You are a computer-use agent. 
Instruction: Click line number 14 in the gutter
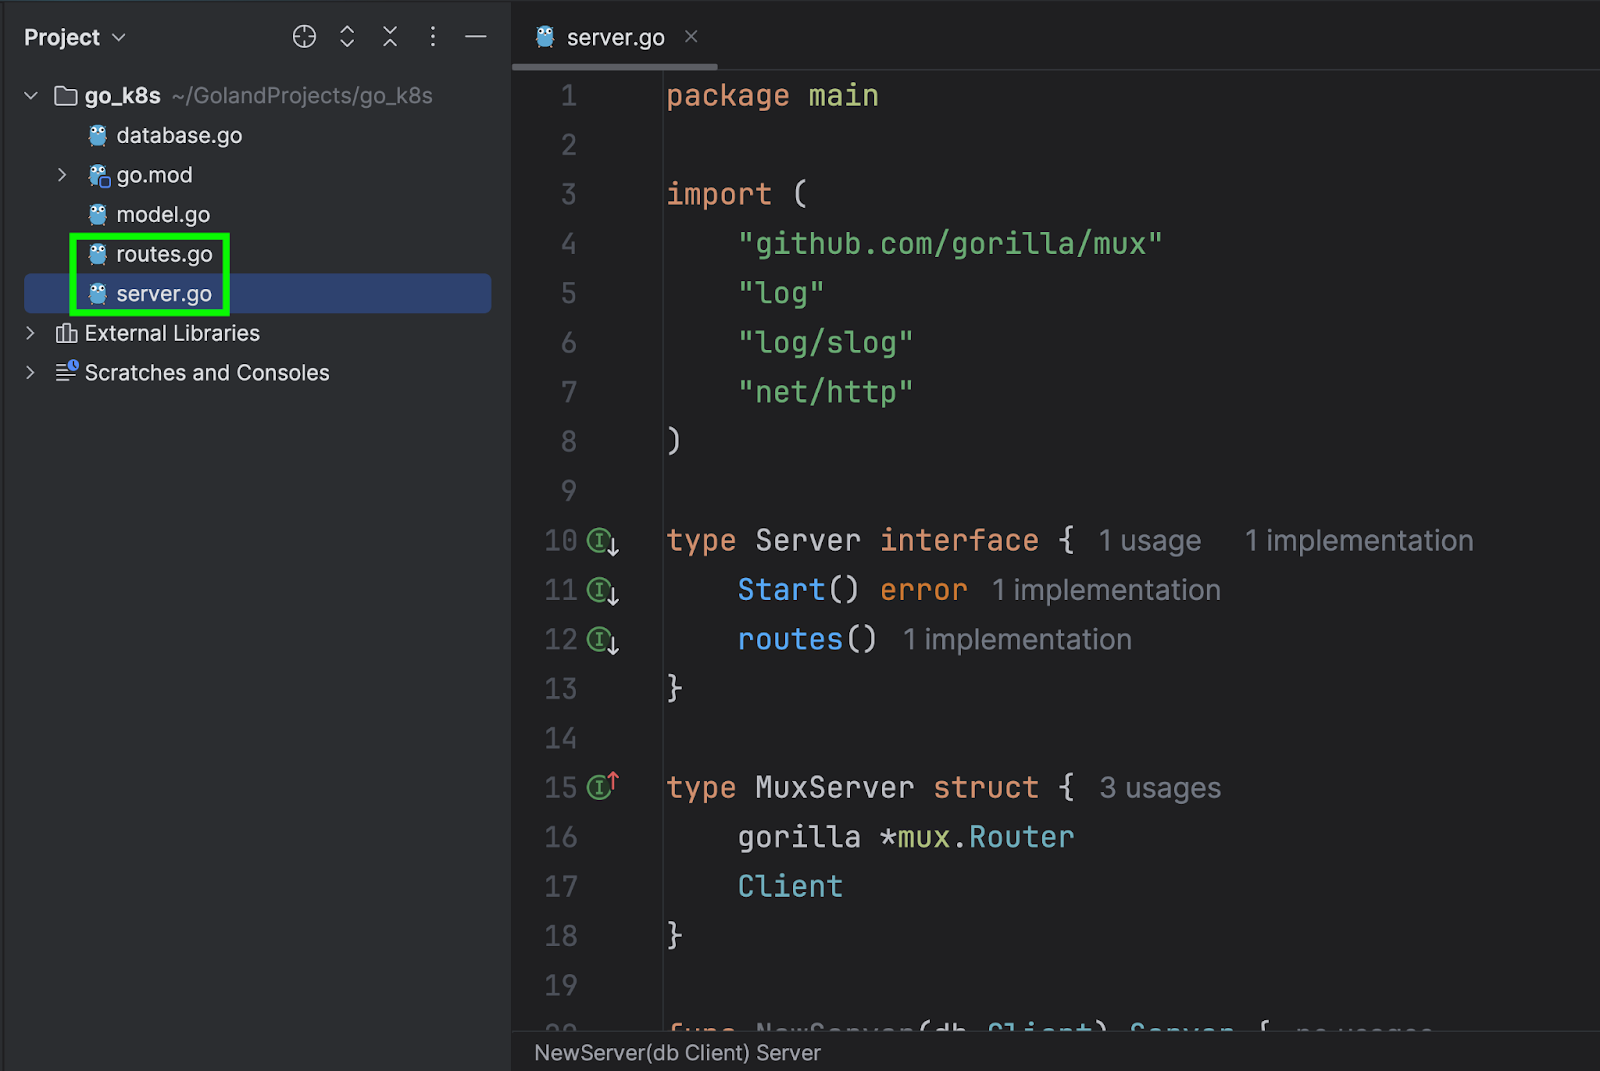click(560, 739)
